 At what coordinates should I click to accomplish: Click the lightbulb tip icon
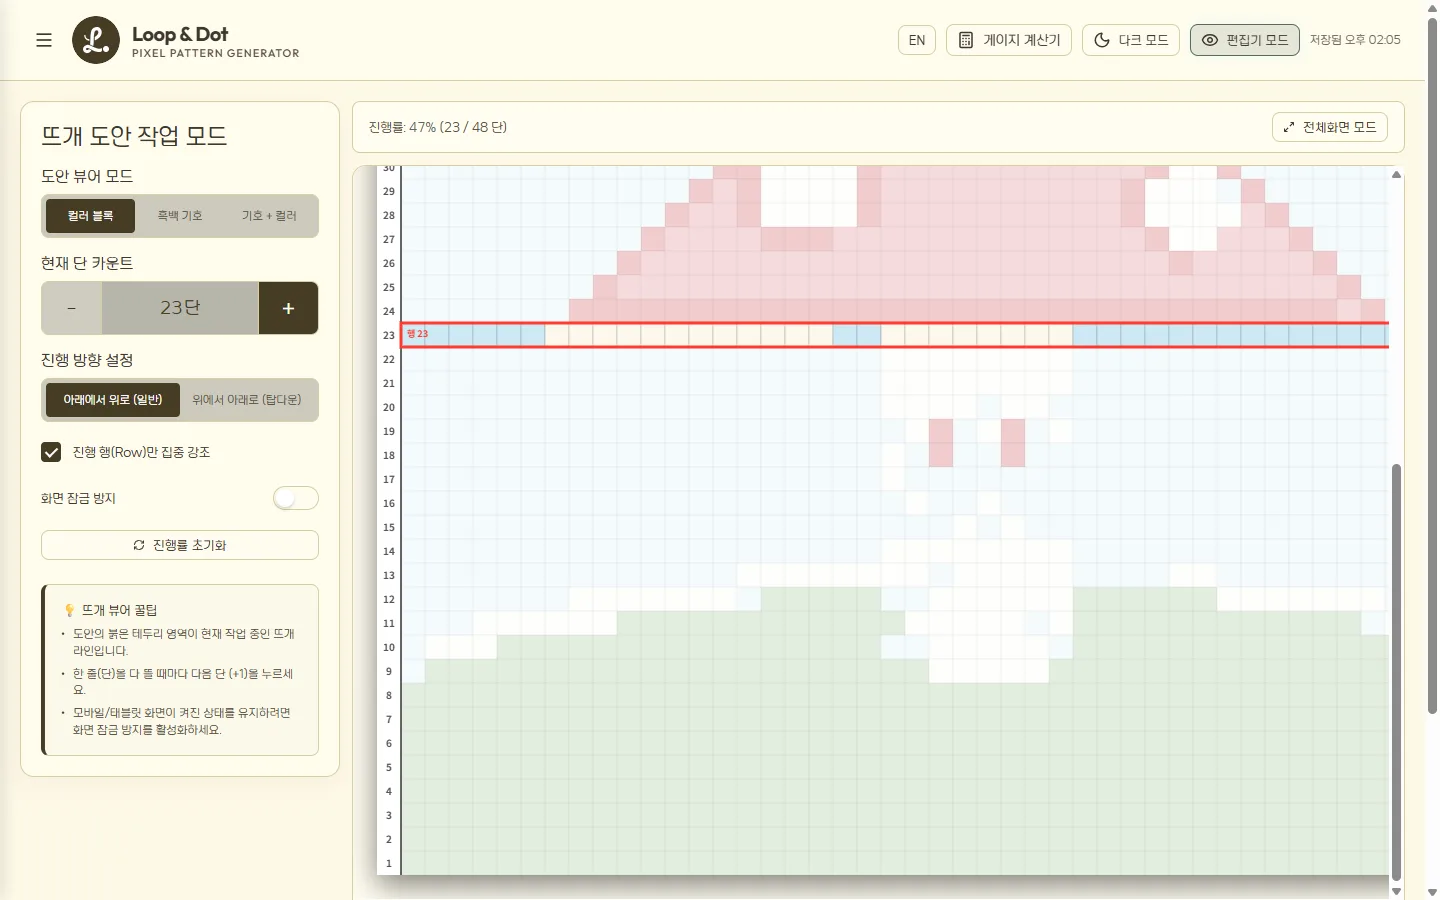click(69, 610)
